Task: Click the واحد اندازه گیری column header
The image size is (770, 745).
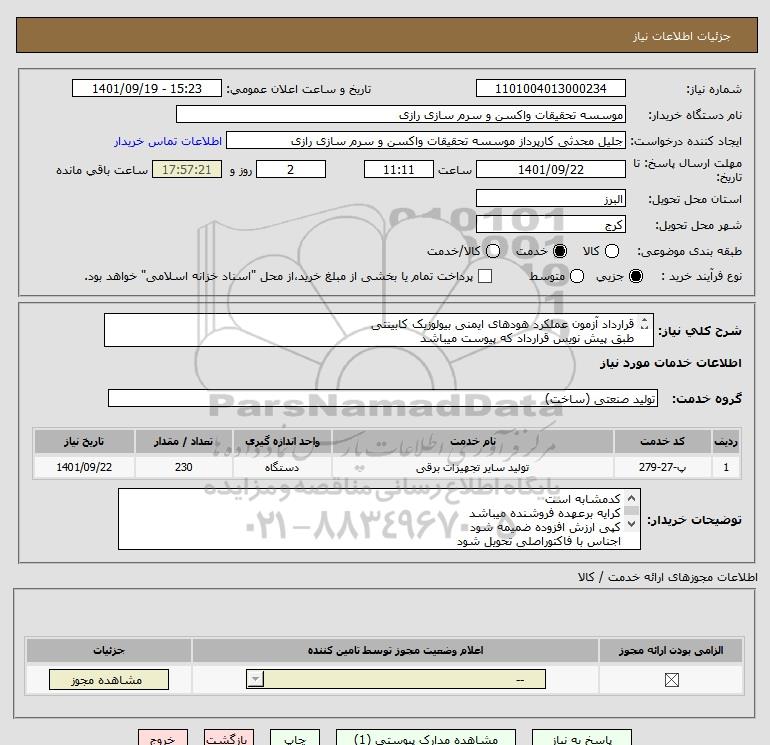Action: click(282, 441)
